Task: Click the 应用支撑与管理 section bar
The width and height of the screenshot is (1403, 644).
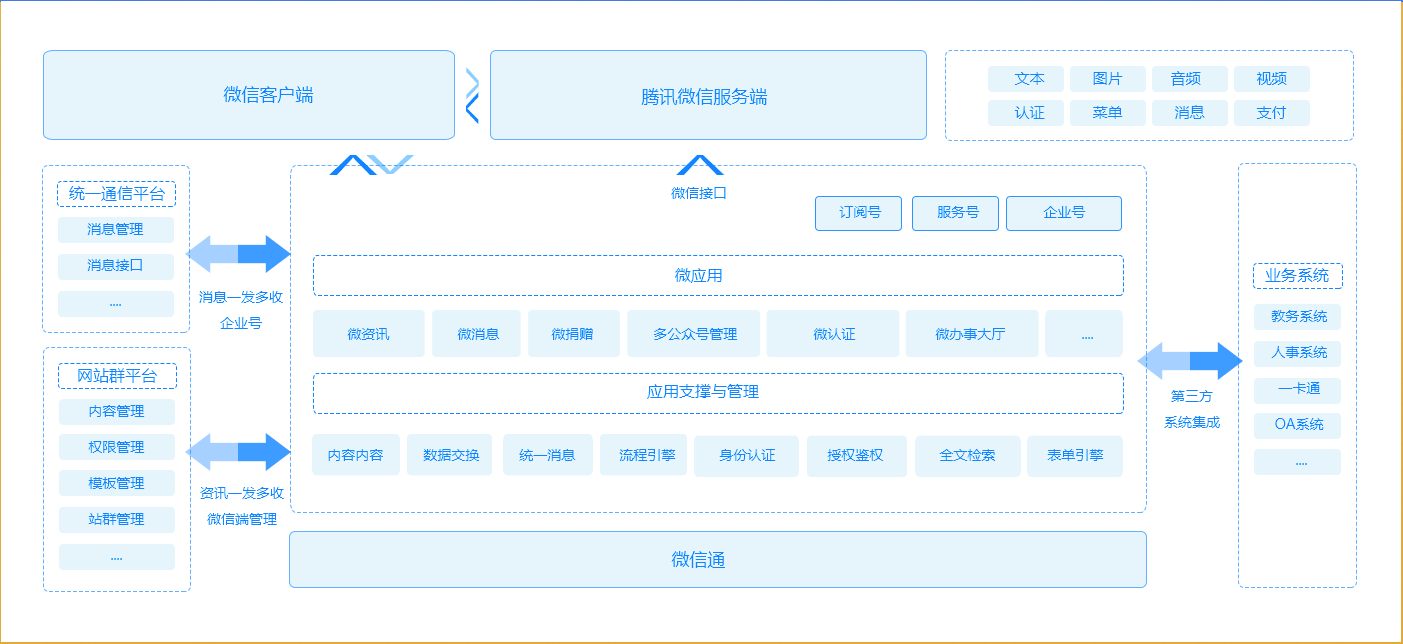Action: coord(718,393)
